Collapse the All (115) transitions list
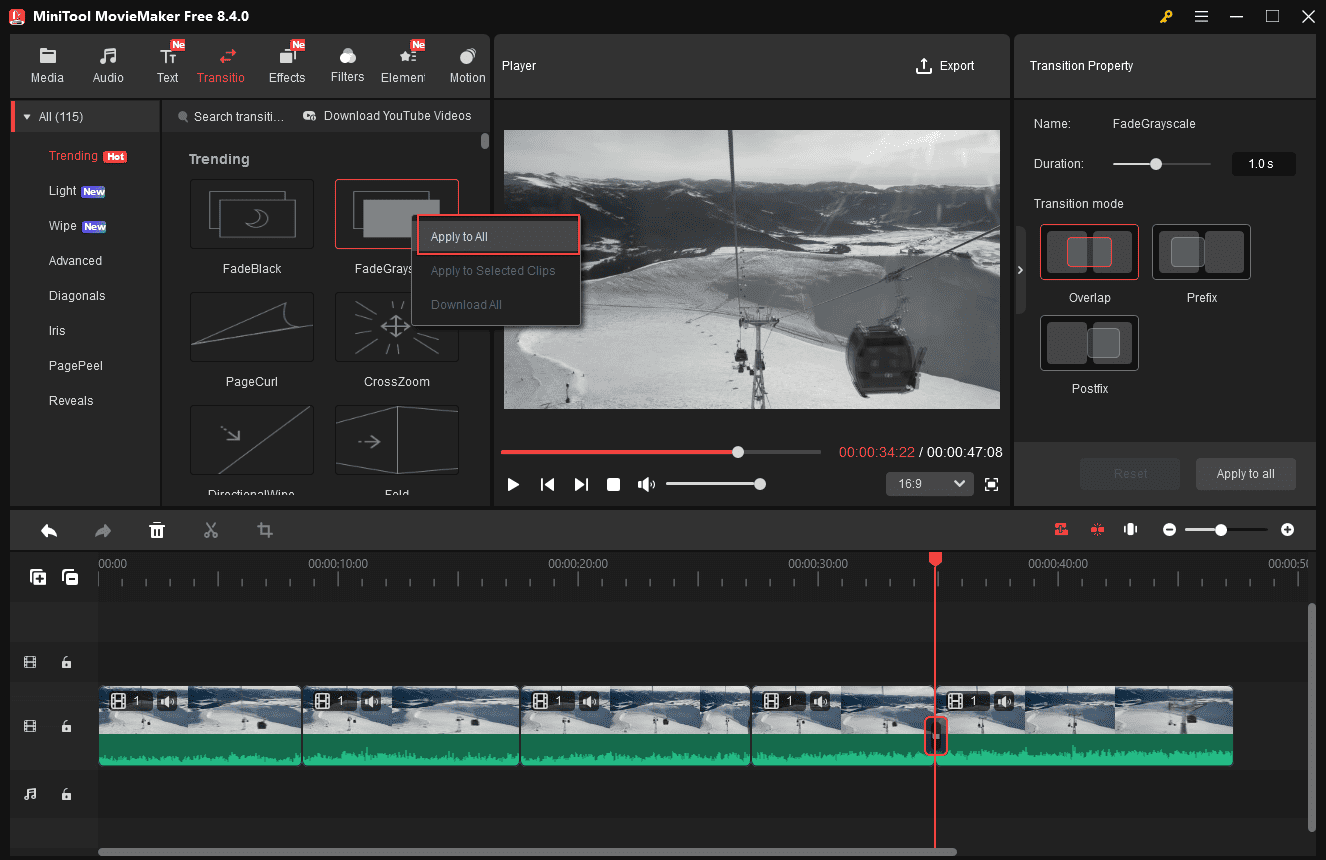This screenshot has height=860, width=1326. [x=26, y=115]
